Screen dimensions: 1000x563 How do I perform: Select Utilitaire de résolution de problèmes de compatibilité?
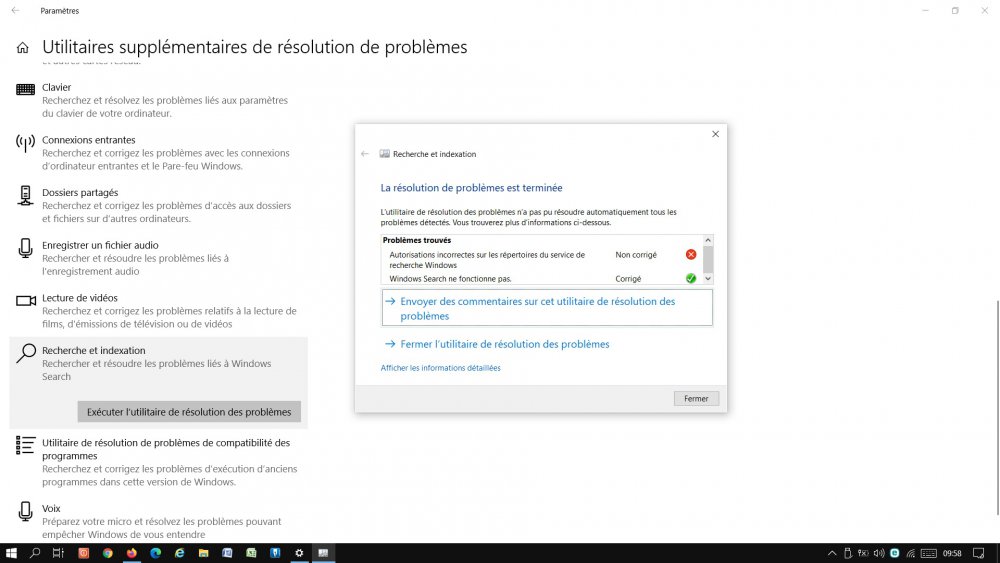coord(158,462)
